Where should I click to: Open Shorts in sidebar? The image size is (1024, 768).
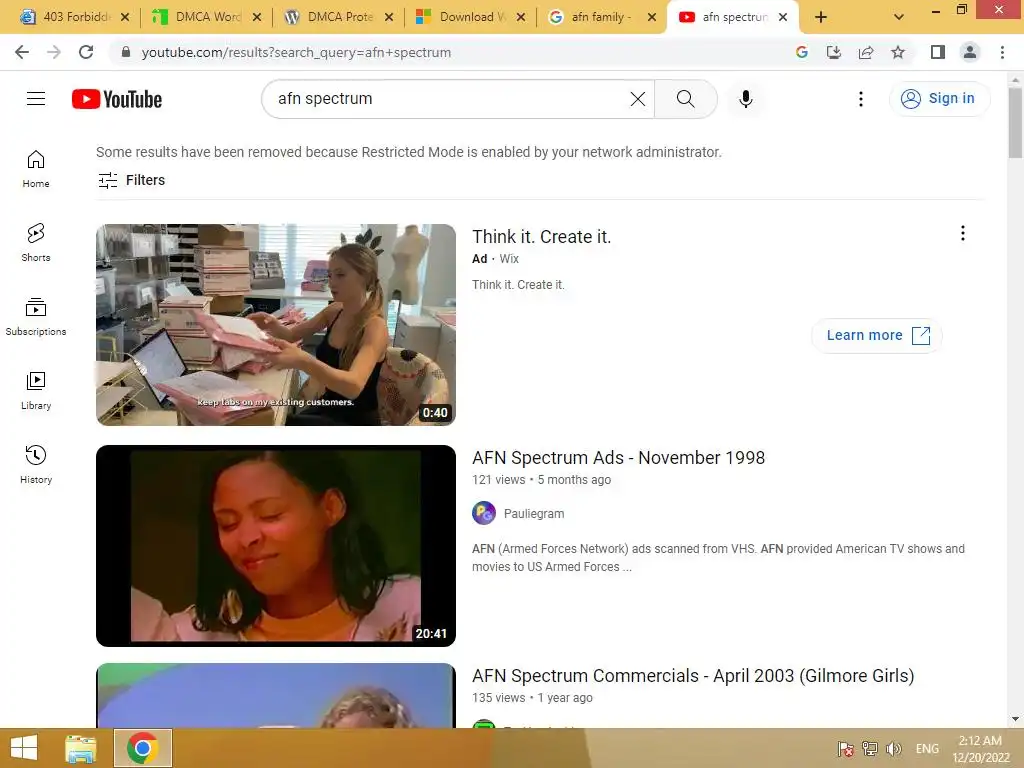pos(36,243)
